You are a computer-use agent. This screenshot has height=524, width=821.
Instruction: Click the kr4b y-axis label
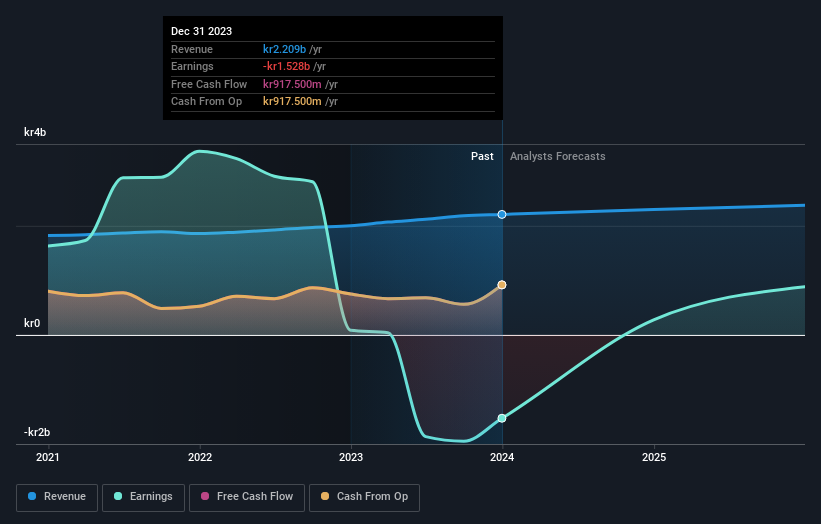(35, 132)
